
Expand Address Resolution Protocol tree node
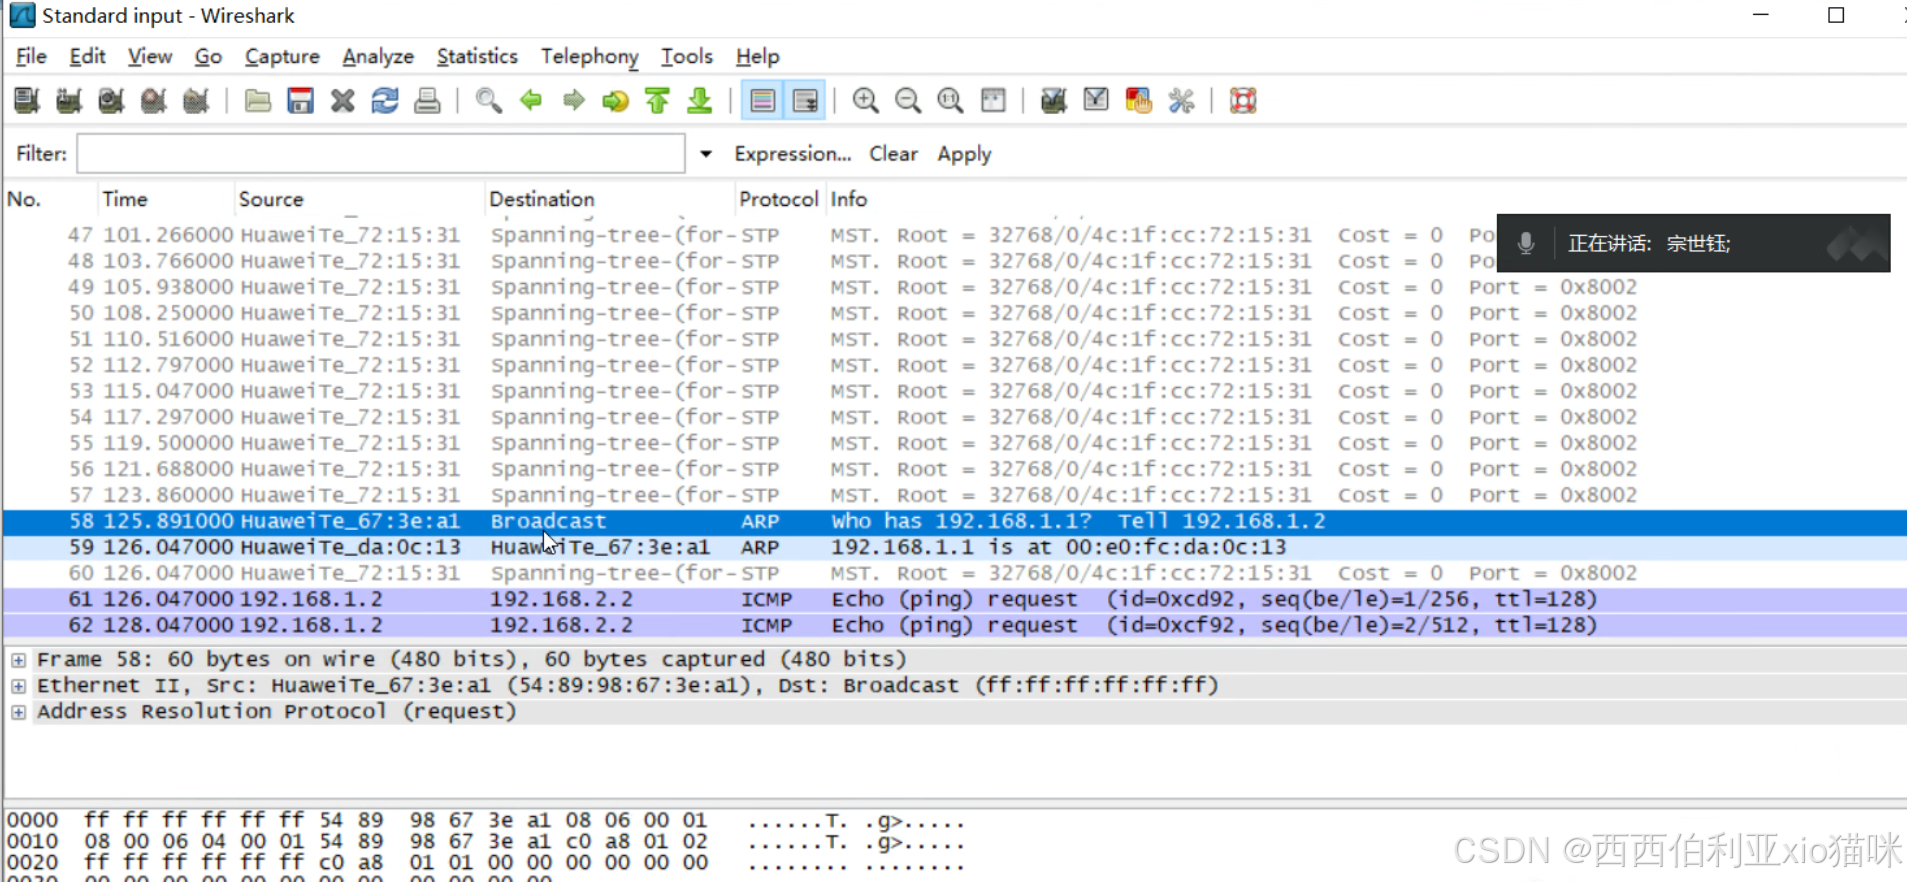coord(19,712)
